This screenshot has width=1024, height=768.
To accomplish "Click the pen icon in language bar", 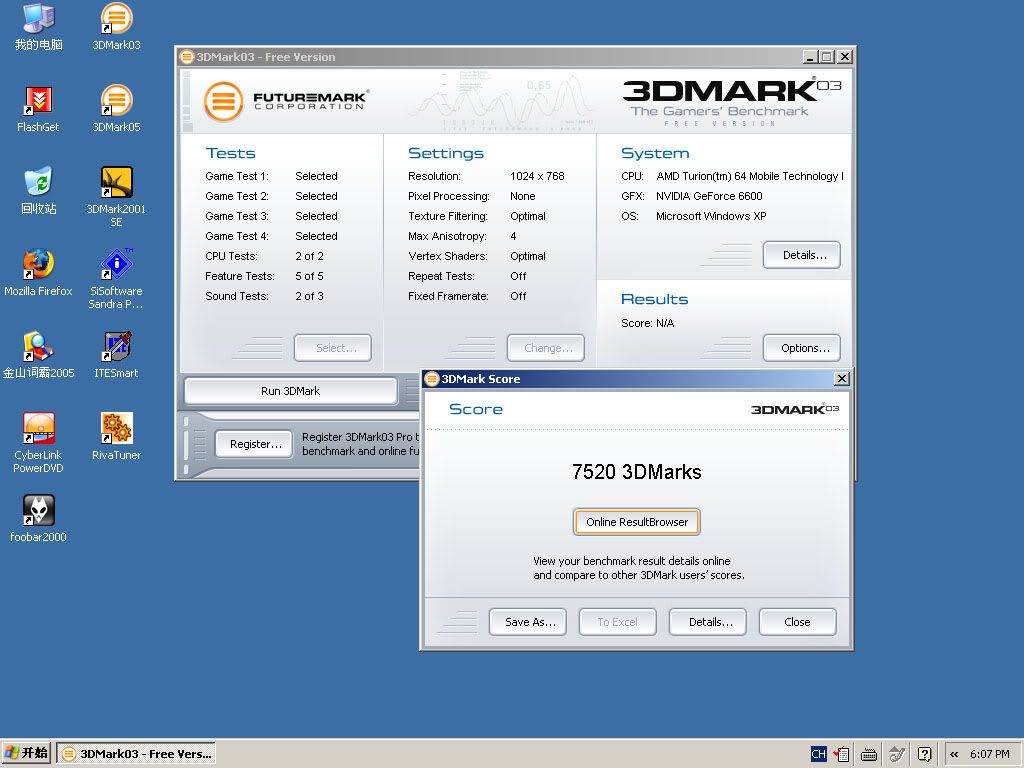I will point(897,754).
